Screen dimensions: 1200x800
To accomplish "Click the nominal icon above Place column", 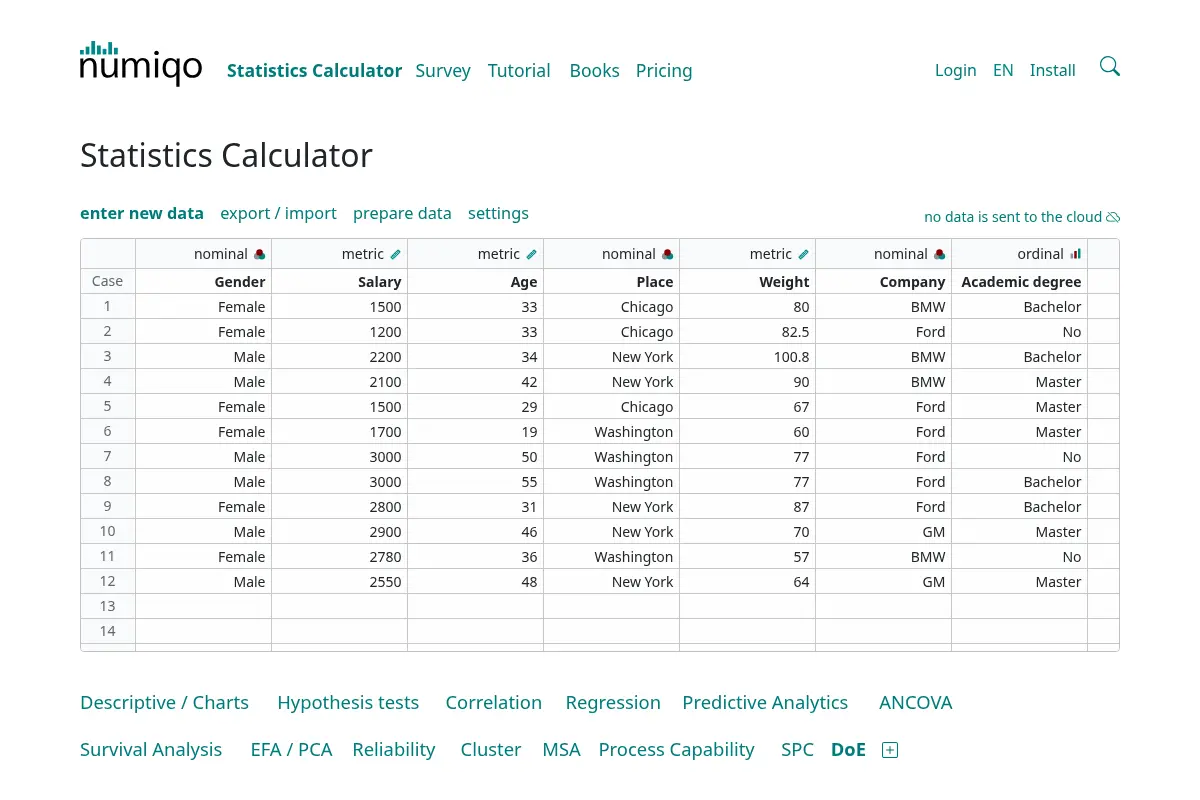I will coord(668,254).
